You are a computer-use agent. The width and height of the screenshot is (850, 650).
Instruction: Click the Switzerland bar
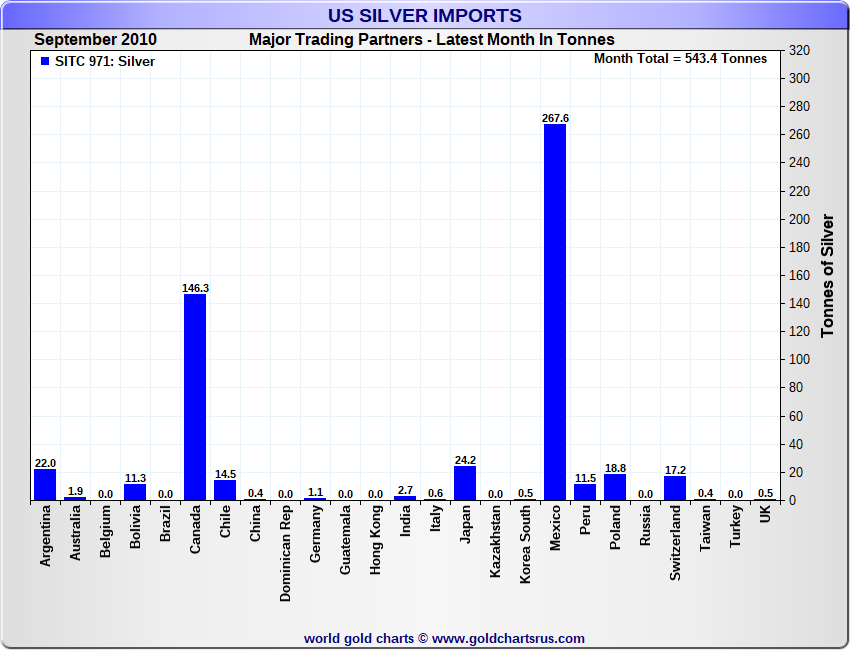(x=675, y=488)
